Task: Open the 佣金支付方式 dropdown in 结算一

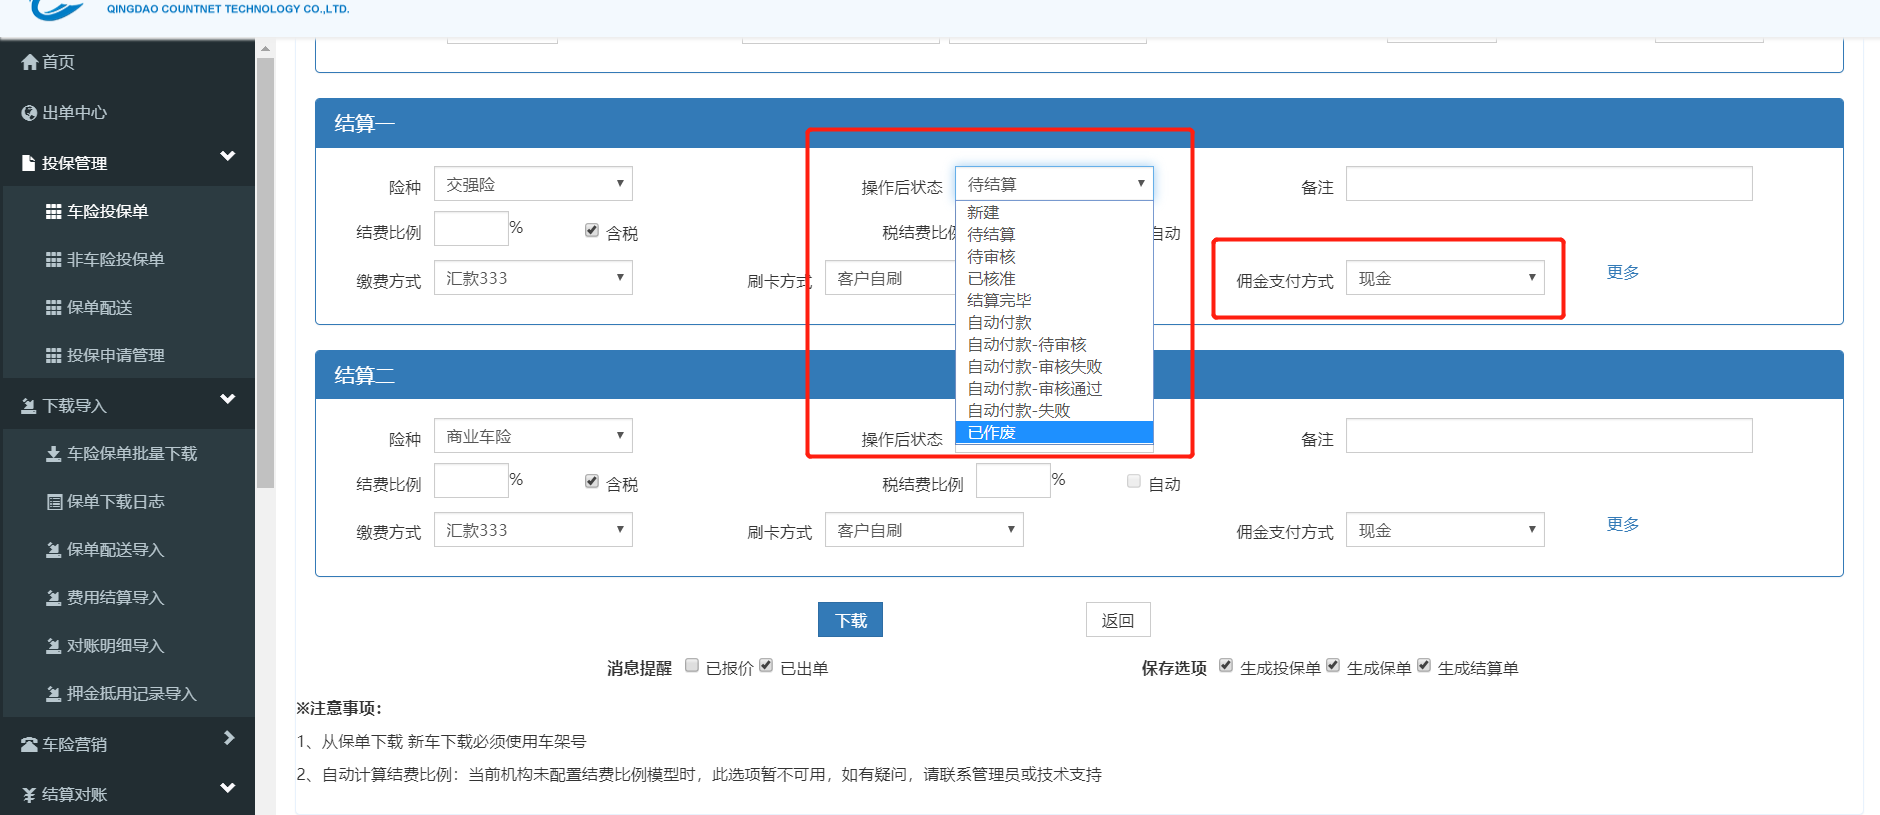Action: point(1445,278)
